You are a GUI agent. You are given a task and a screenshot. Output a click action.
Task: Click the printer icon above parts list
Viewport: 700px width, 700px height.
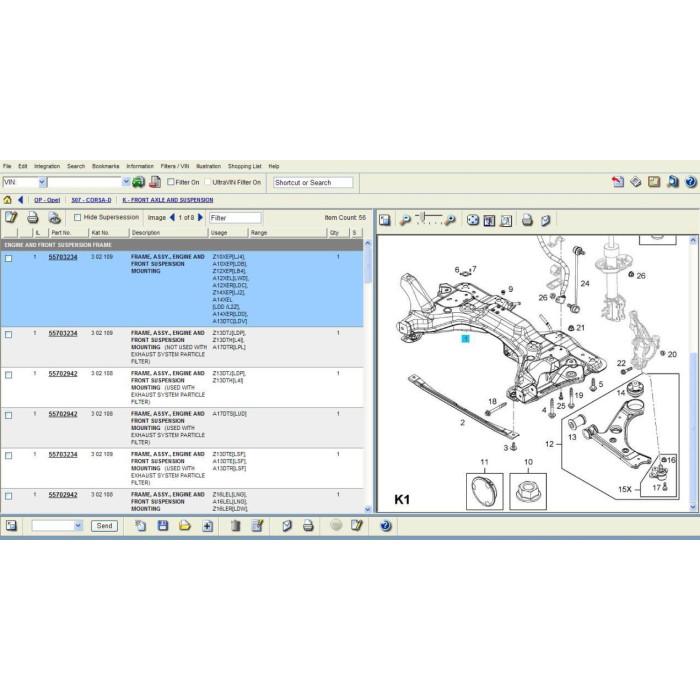click(33, 217)
